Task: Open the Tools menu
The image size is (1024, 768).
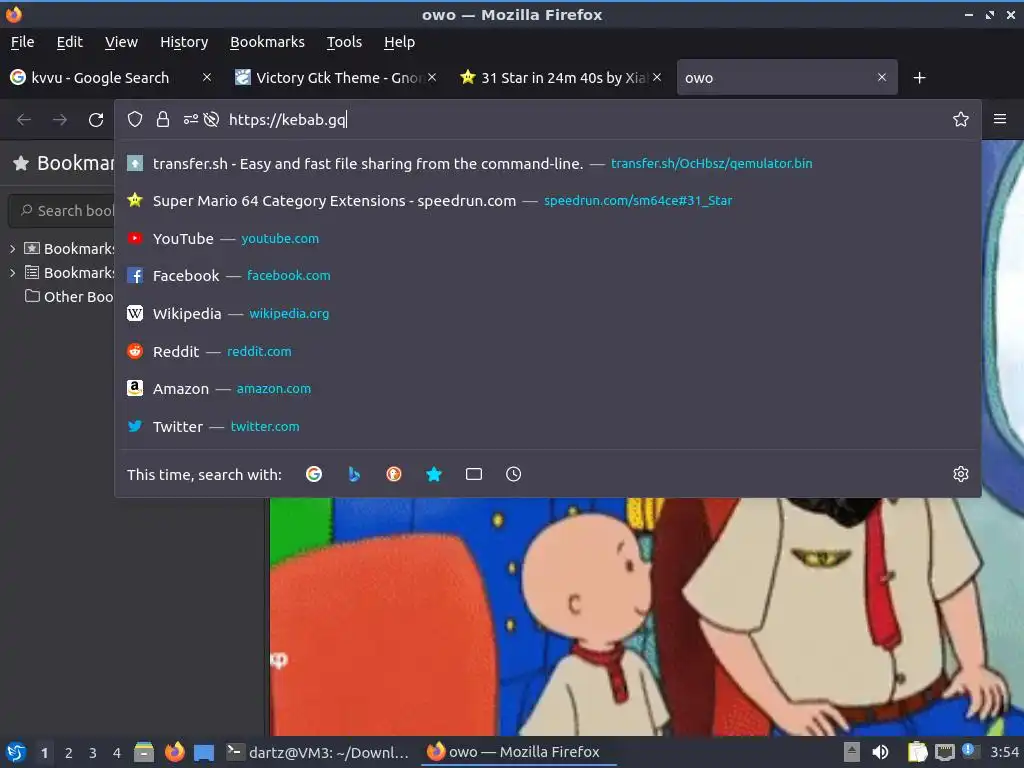Action: 344,42
